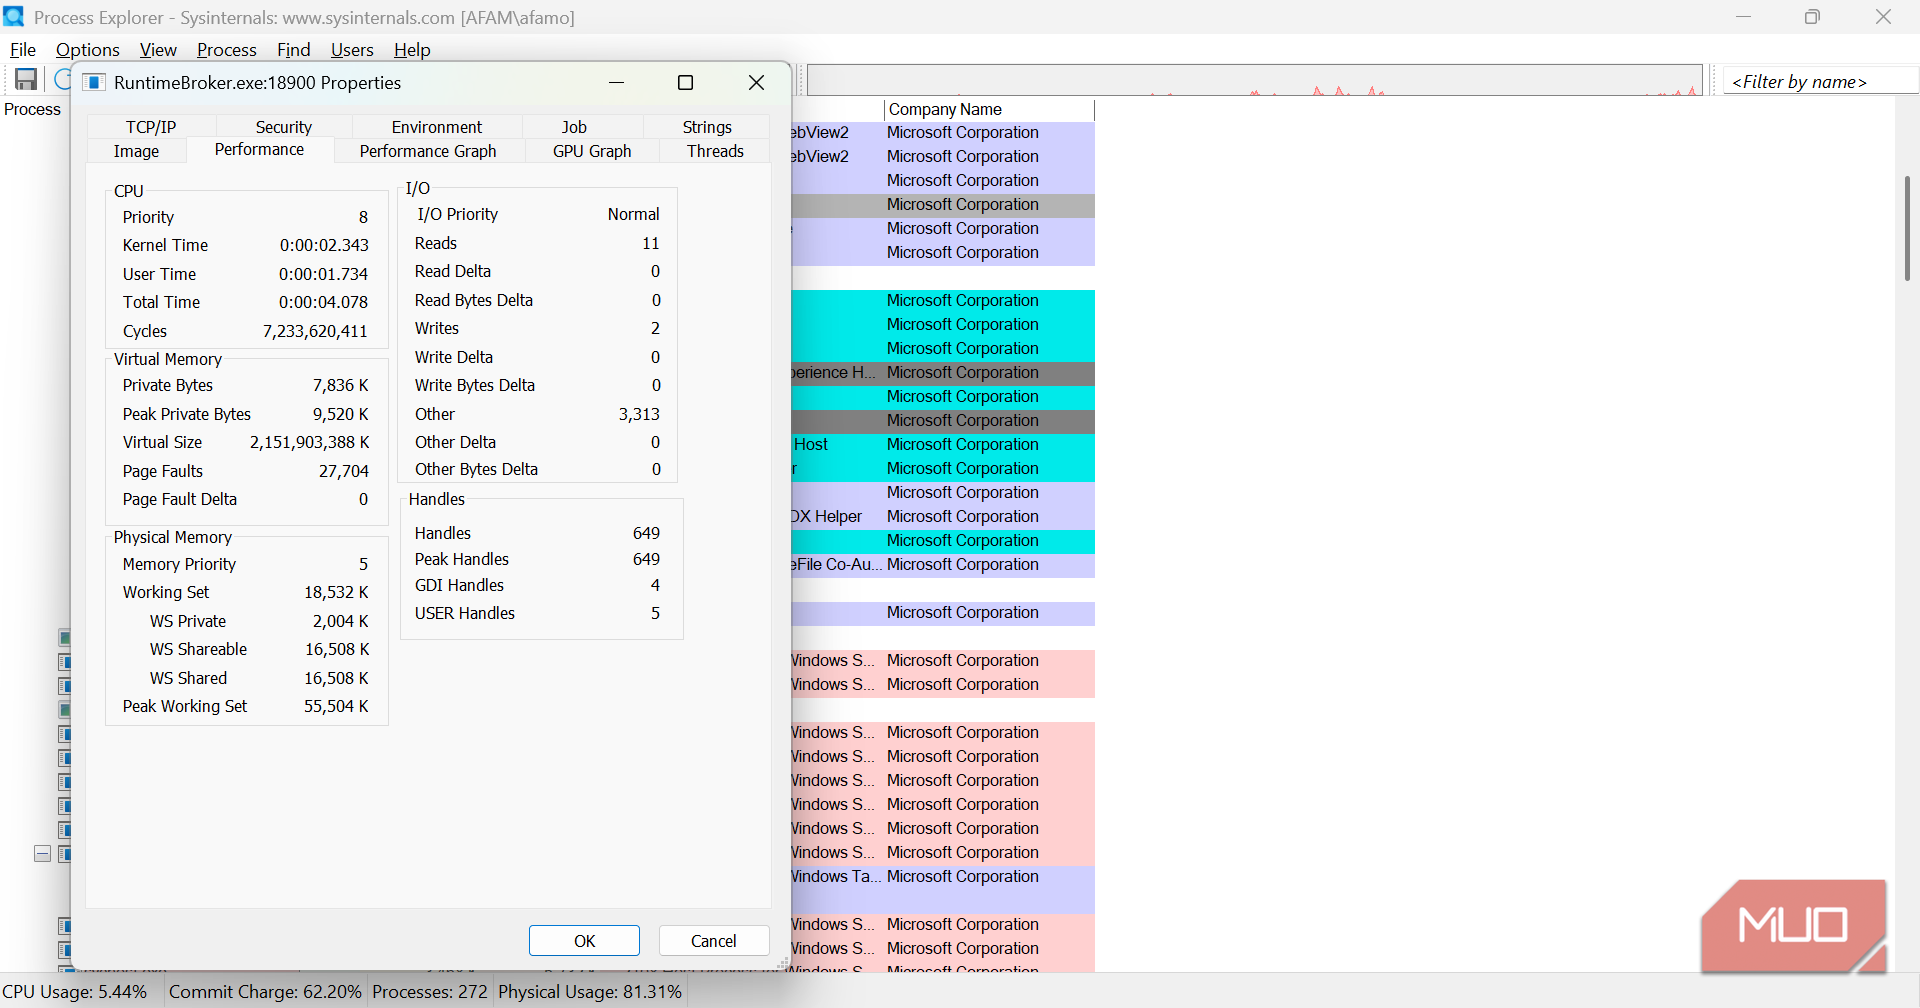1920x1008 pixels.
Task: Select the DX Helper row
Action: 943,517
